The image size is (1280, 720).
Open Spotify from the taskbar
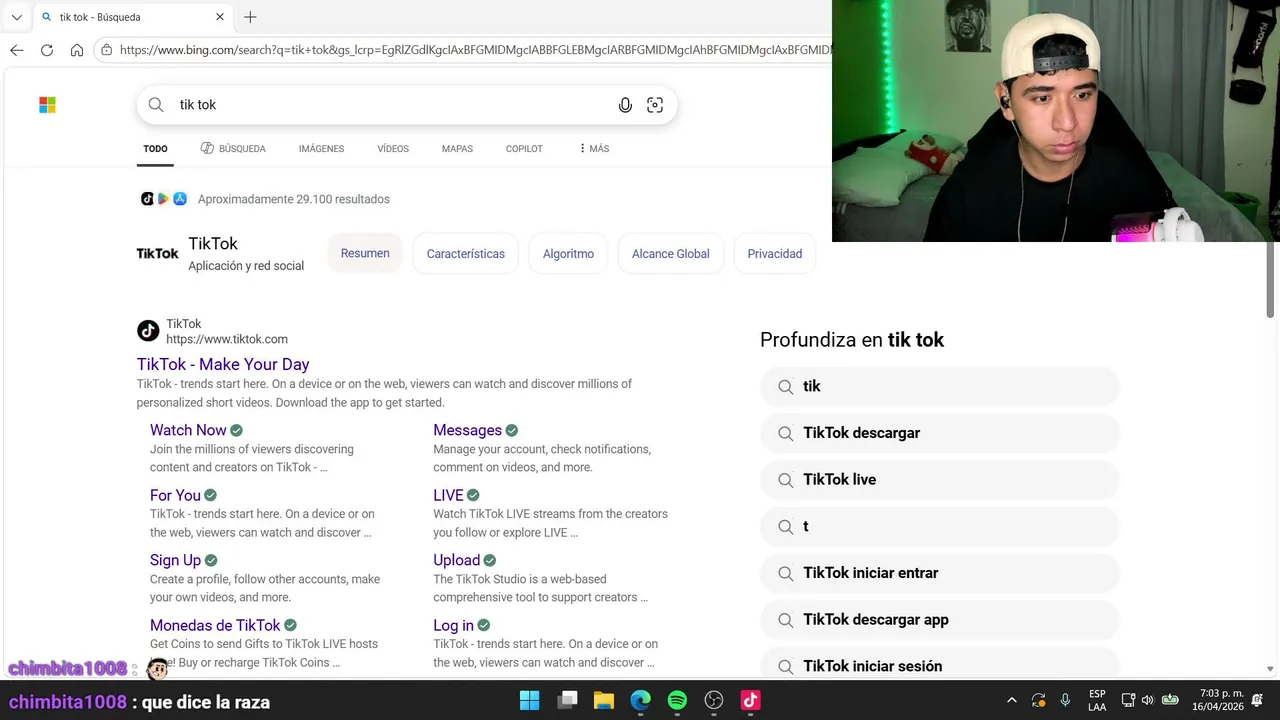click(677, 700)
